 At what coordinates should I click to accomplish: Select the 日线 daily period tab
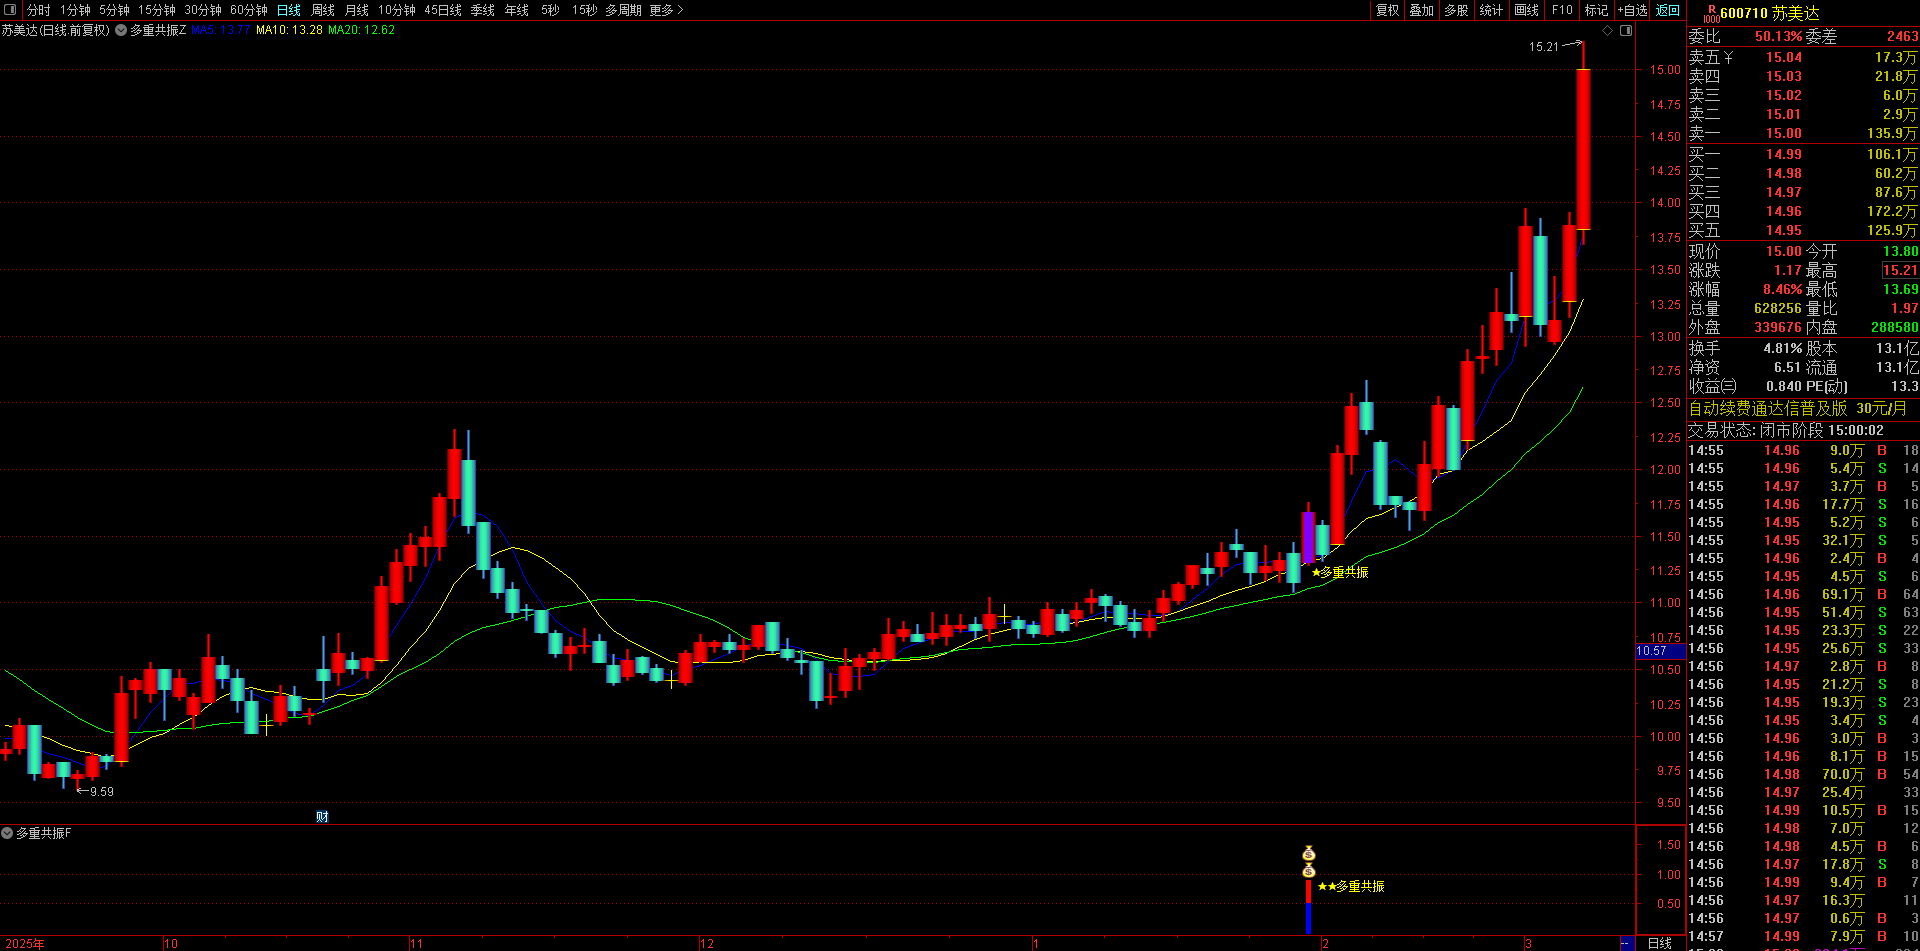tap(289, 10)
